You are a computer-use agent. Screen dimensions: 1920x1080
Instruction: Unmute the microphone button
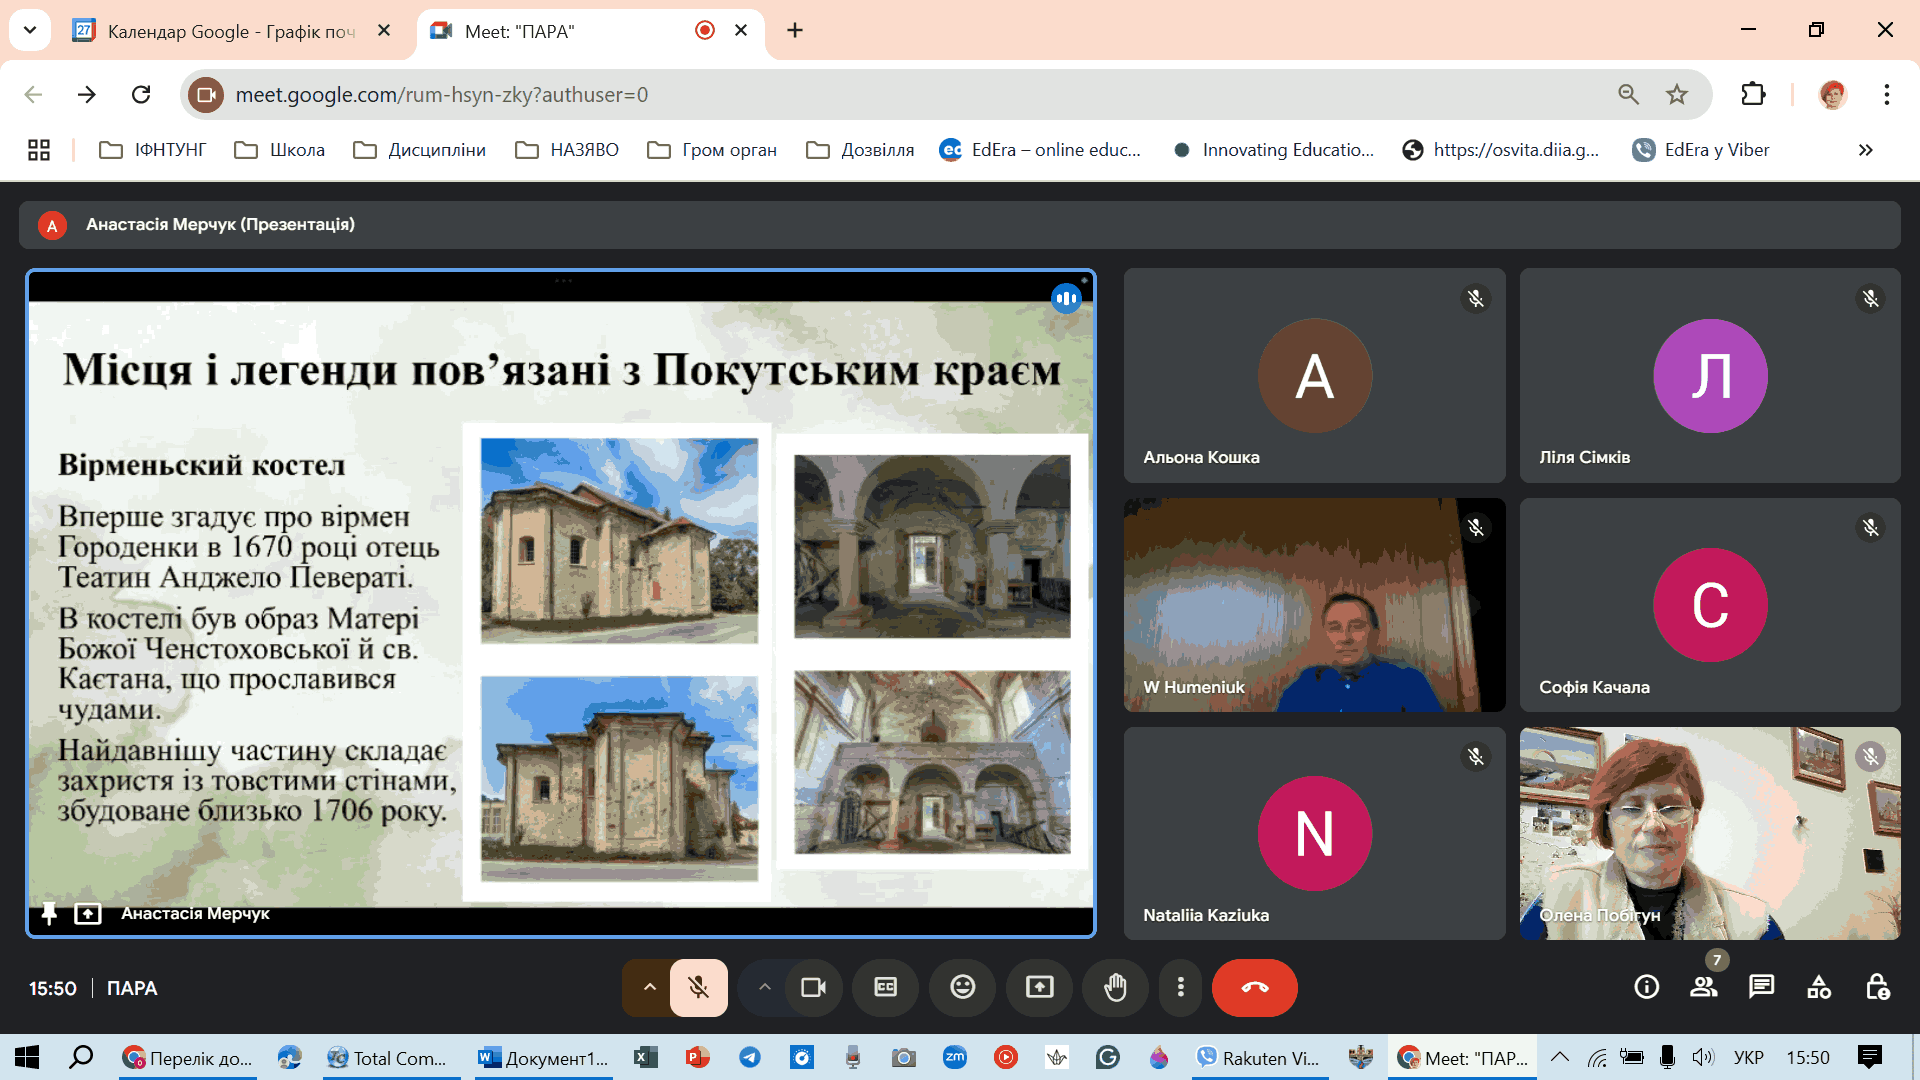pyautogui.click(x=698, y=988)
